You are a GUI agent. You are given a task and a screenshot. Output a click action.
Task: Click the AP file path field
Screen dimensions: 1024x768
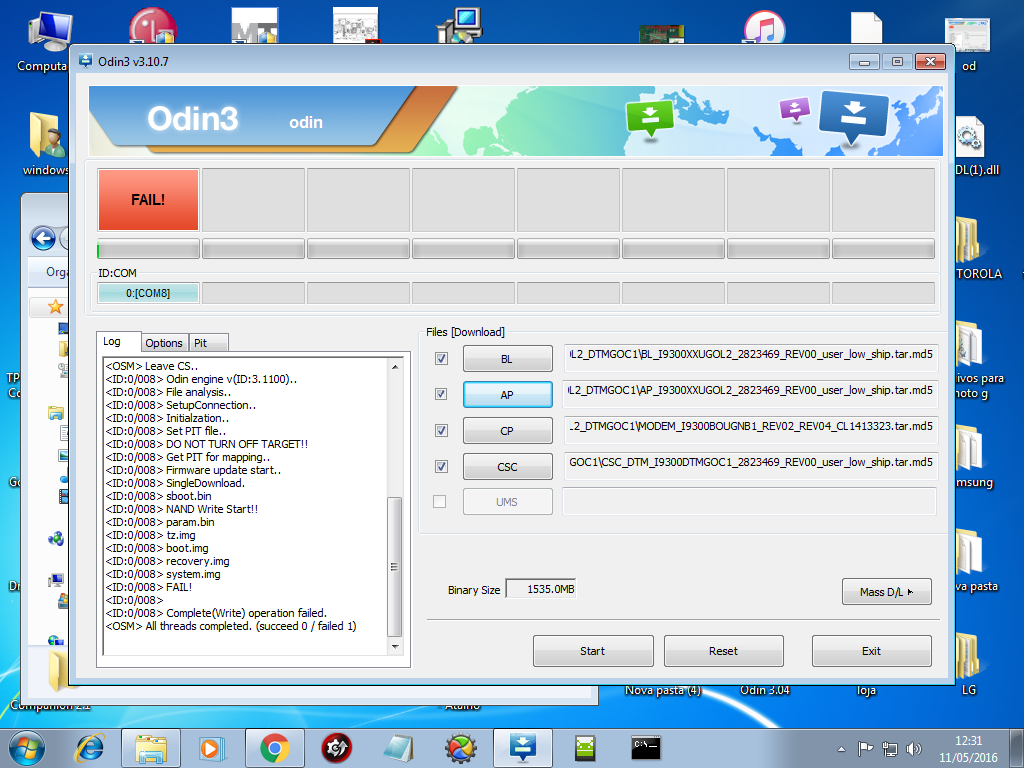(751, 394)
